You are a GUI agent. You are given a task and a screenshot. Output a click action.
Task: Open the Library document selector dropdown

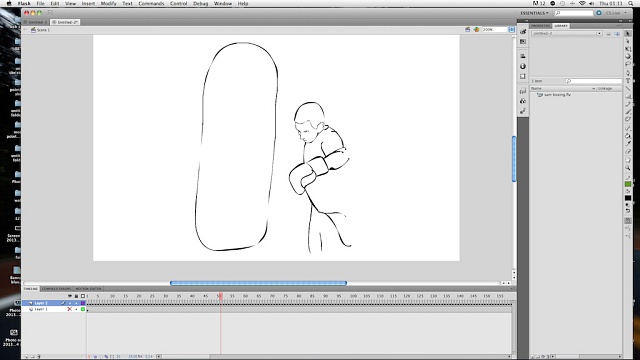567,33
